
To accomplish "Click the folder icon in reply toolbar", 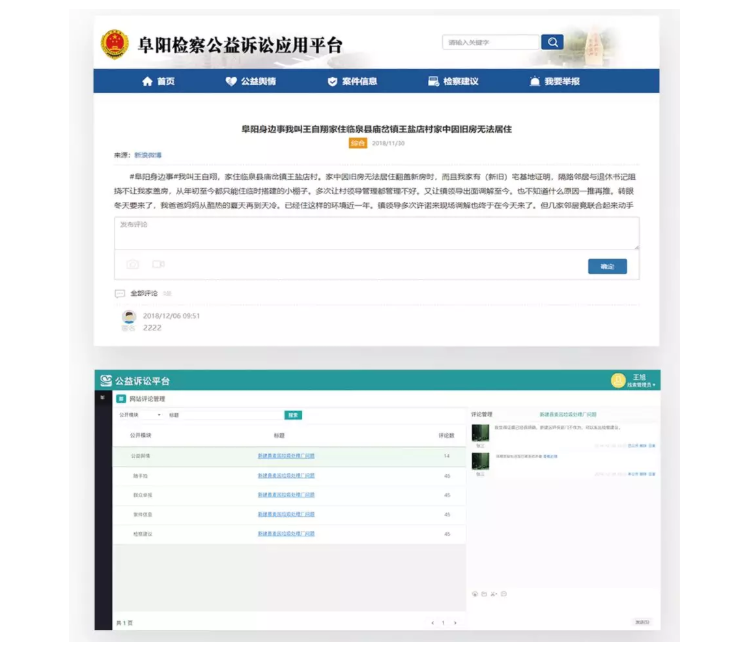I will 484,594.
